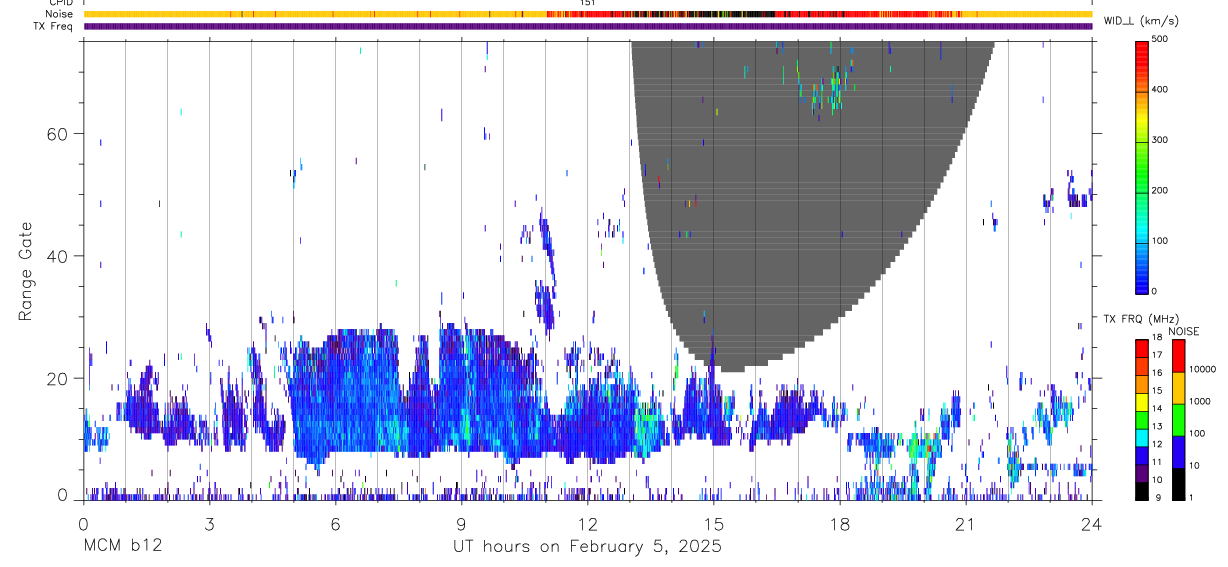Screen dimensions: 1228x567
Task: Click the "UT hours on February 5, 2025" title
Action: pos(587,547)
